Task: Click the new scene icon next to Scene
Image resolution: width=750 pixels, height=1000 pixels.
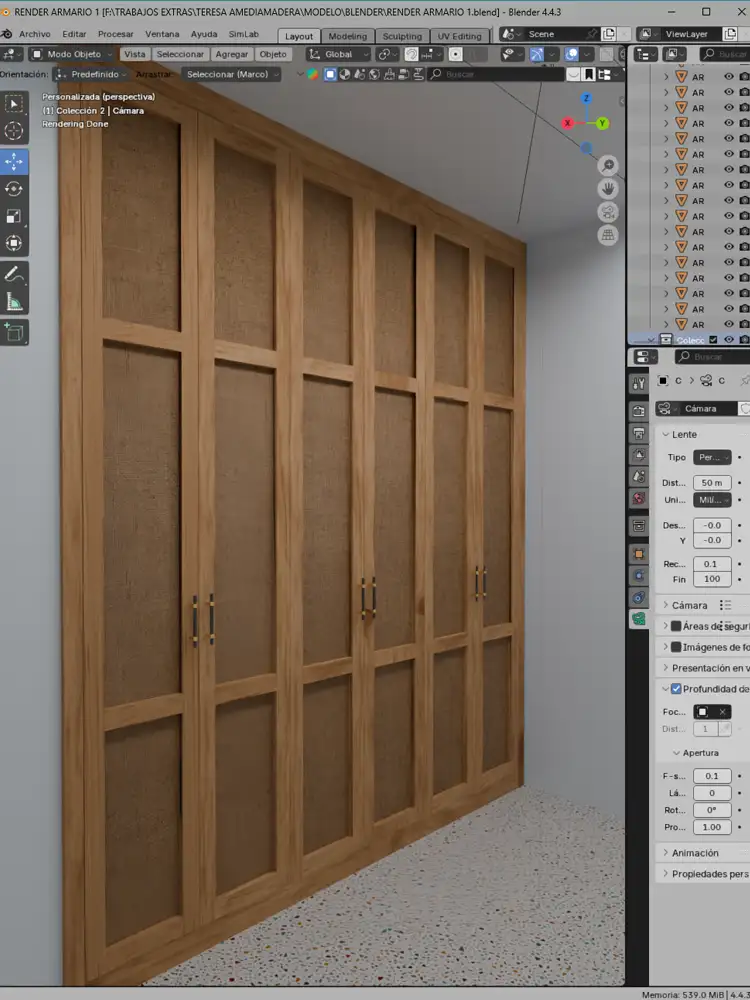Action: click(x=609, y=34)
